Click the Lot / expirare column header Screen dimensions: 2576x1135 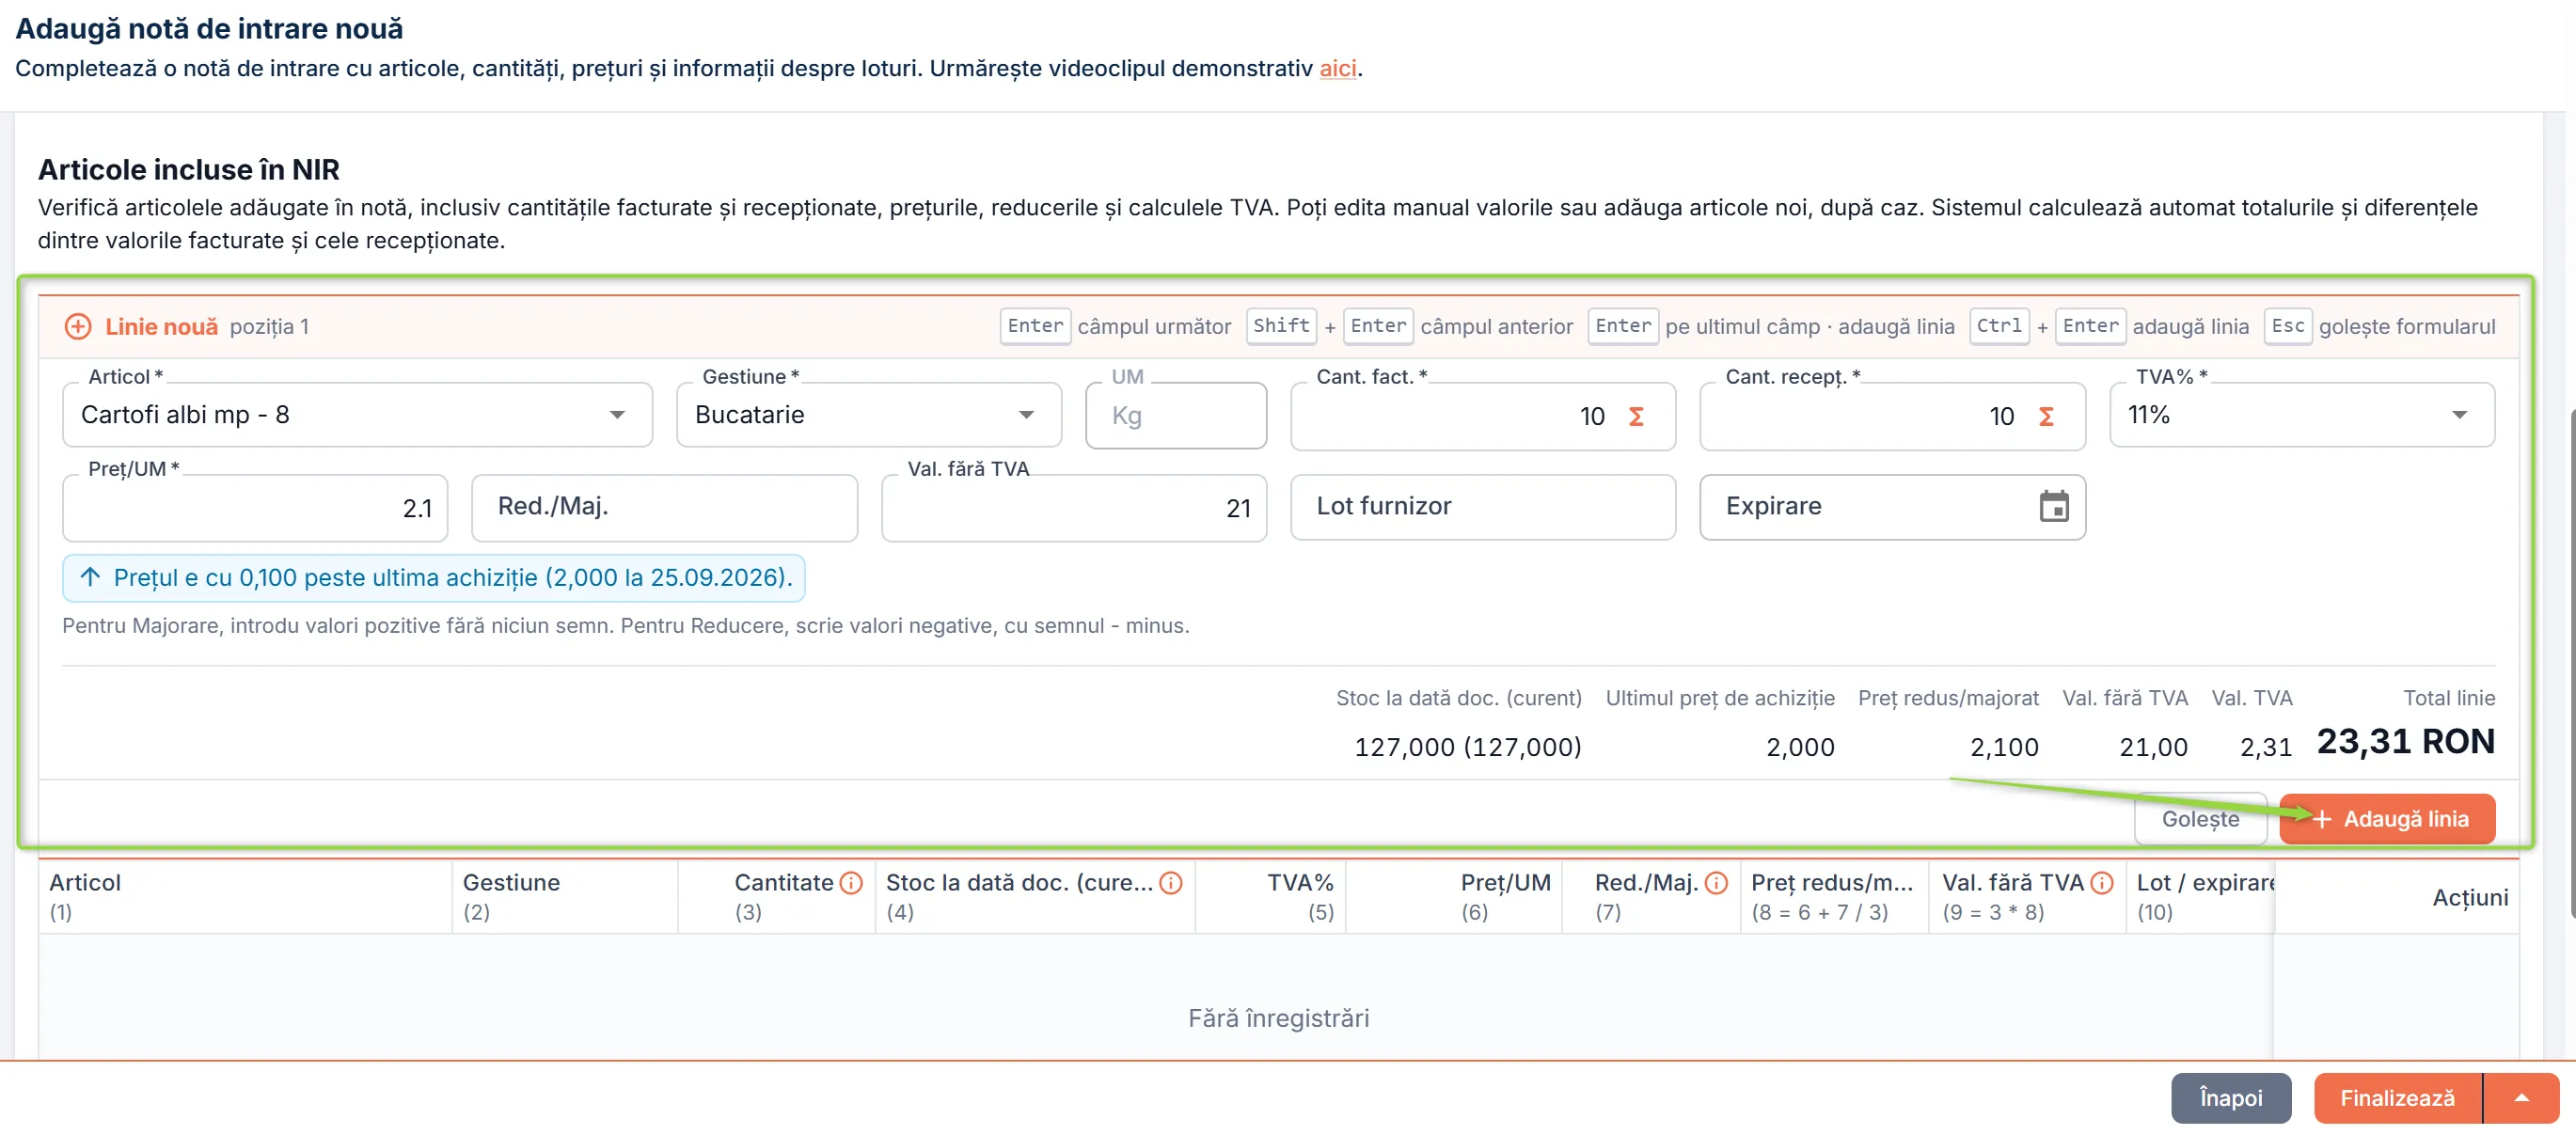click(2200, 897)
